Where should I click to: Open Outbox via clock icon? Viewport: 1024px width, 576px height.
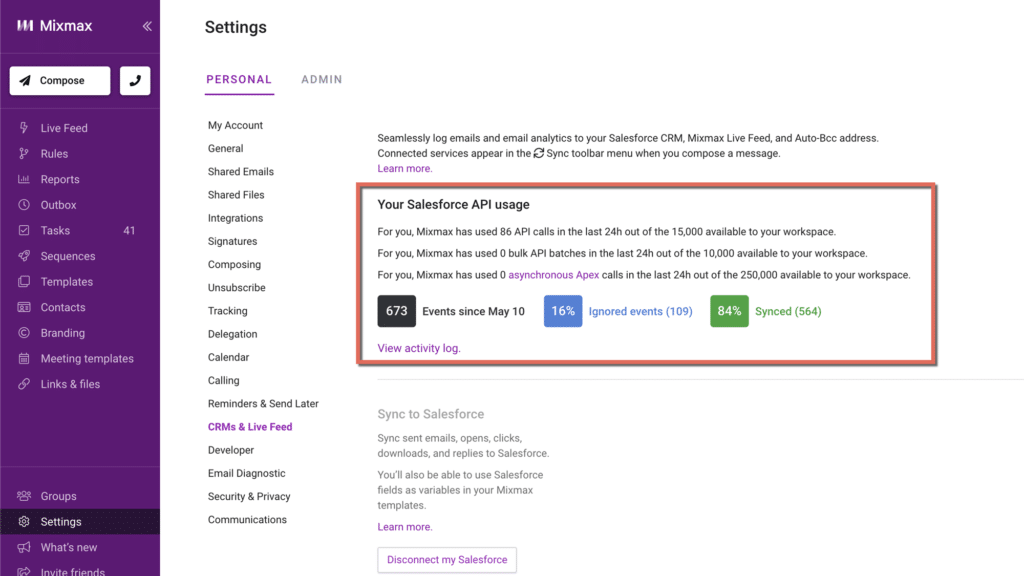pos(23,205)
